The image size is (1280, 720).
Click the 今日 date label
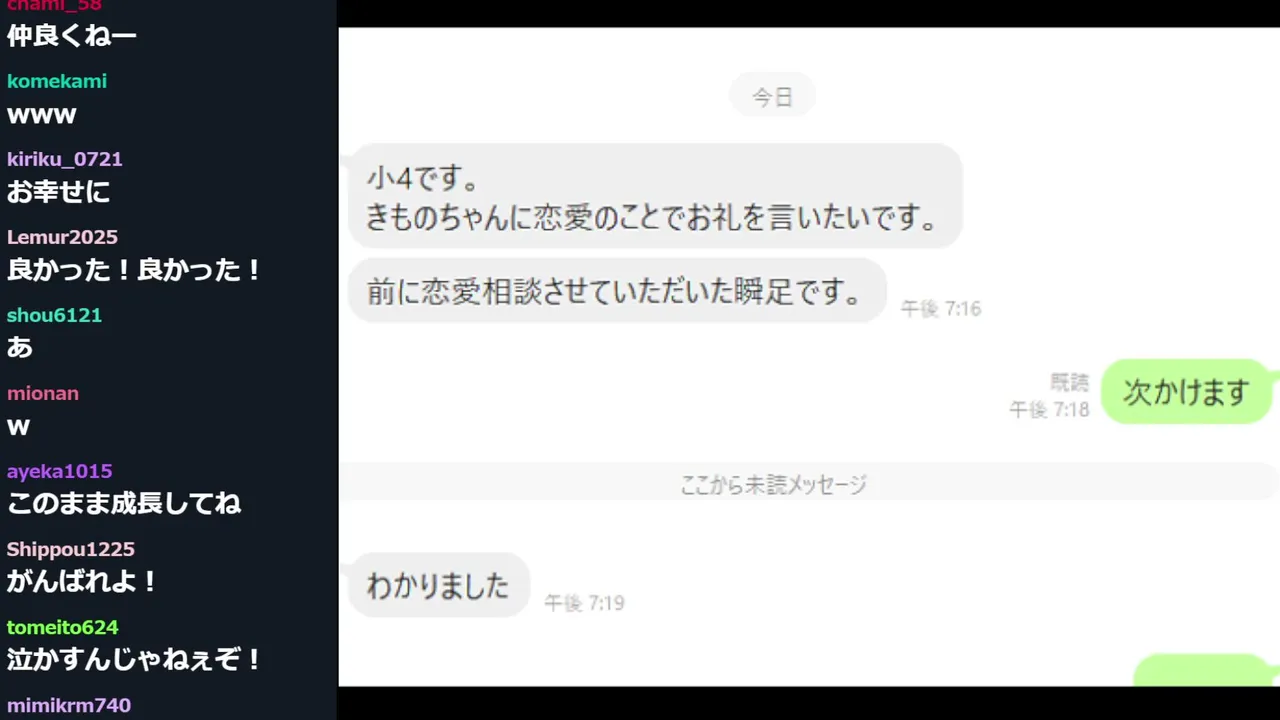pos(772,97)
